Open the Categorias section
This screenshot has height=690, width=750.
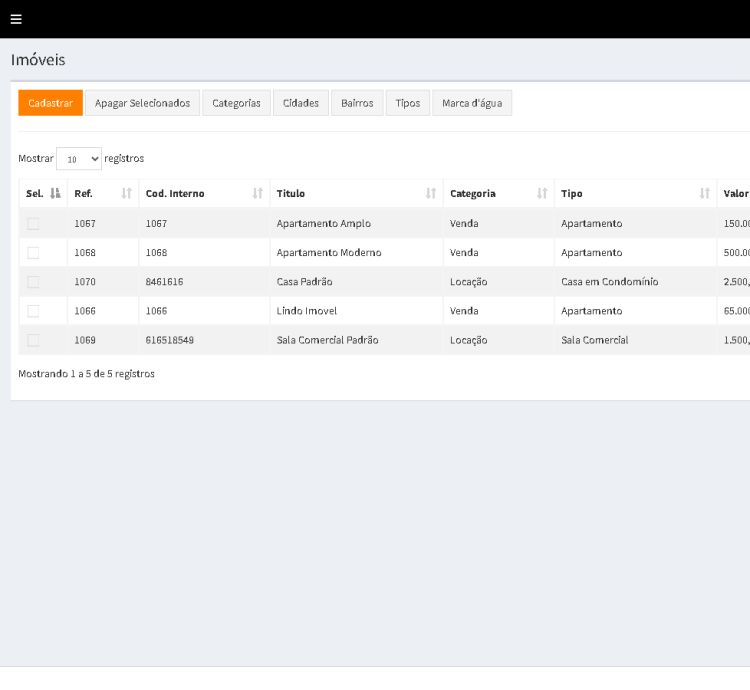236,103
